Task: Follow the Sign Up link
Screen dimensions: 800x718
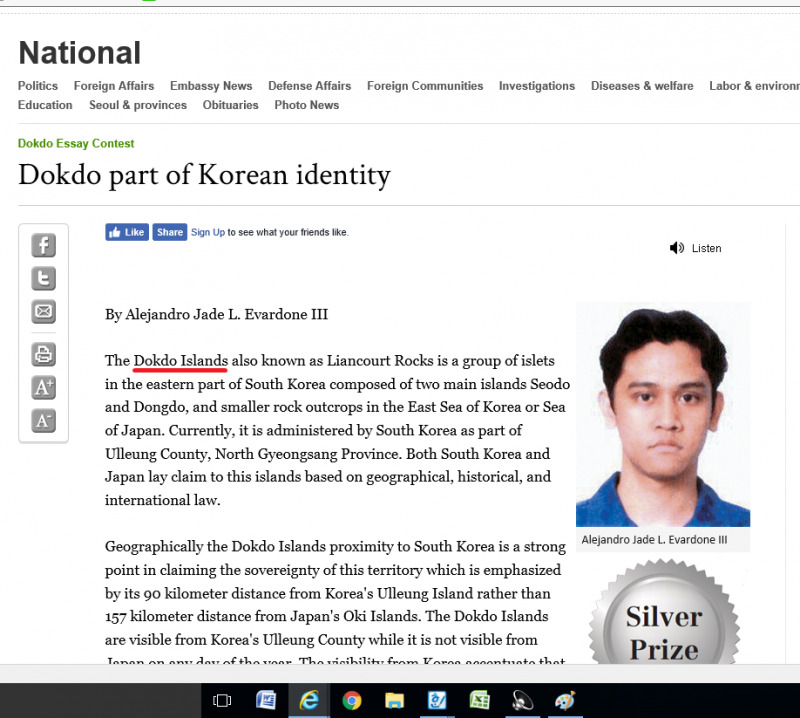Action: tap(207, 232)
